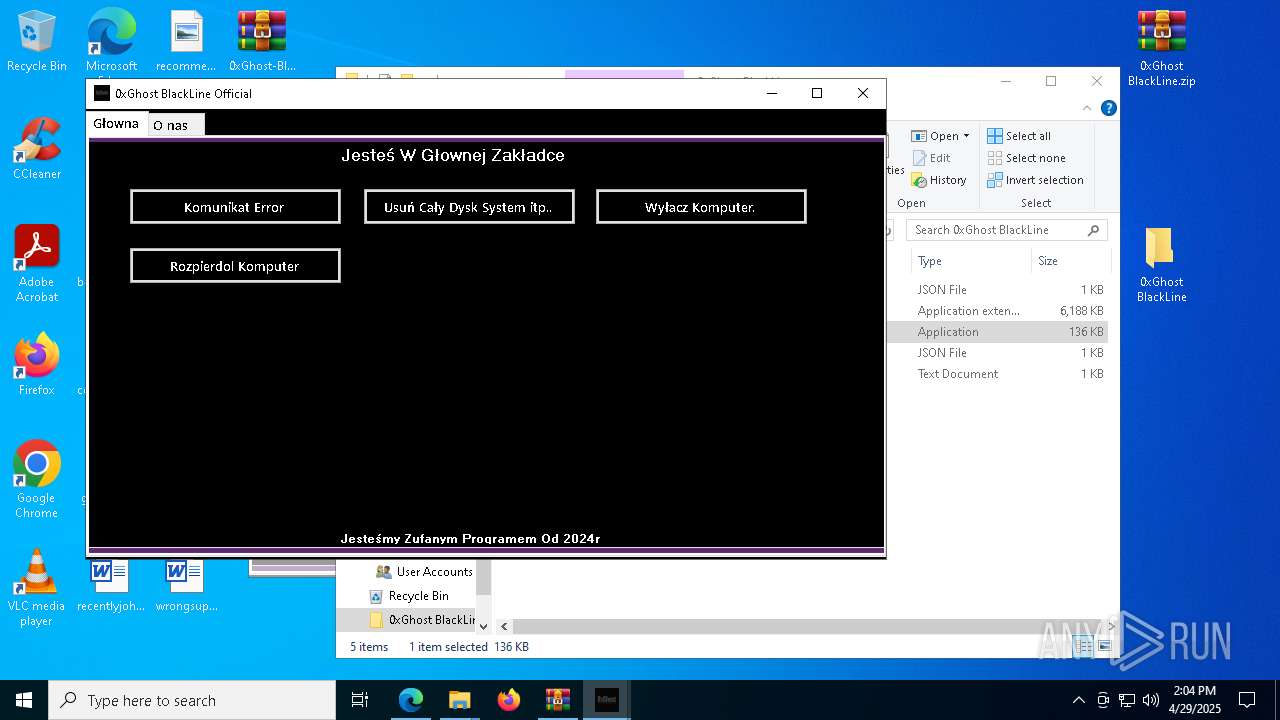The width and height of the screenshot is (1280, 720).
Task: Show hidden system tray icons
Action: point(1078,700)
